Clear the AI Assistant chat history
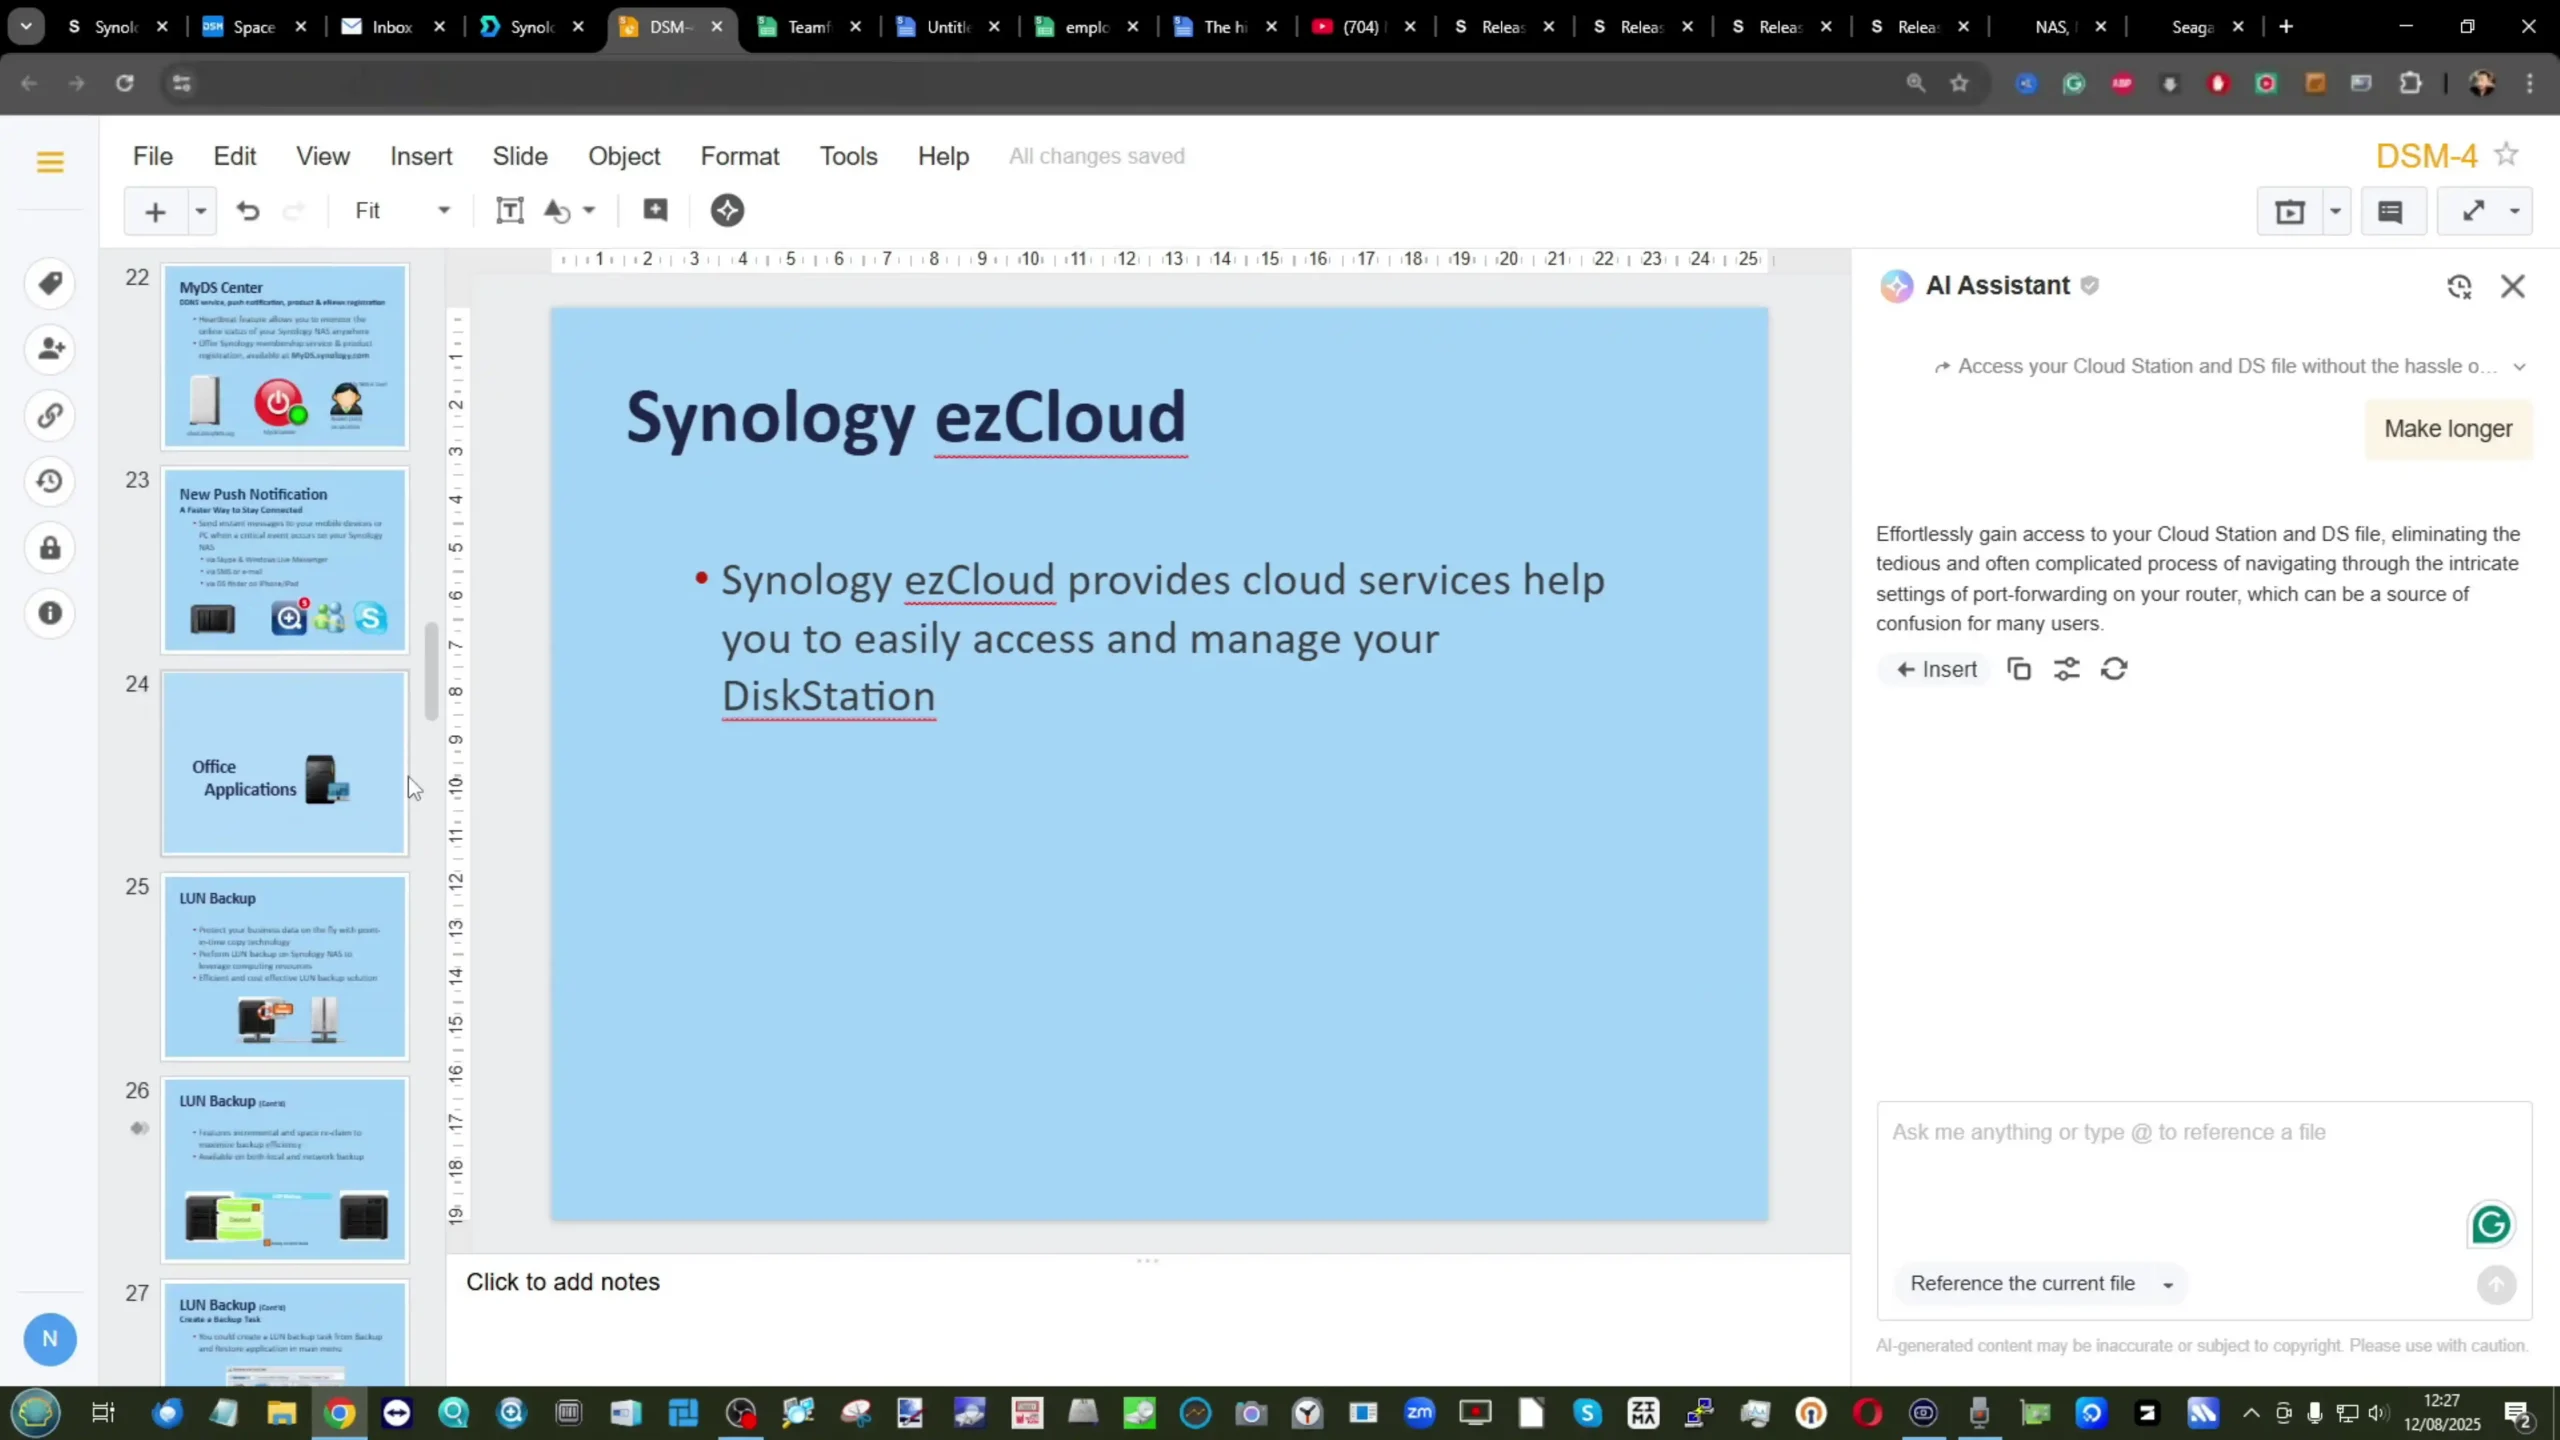 tap(2459, 286)
